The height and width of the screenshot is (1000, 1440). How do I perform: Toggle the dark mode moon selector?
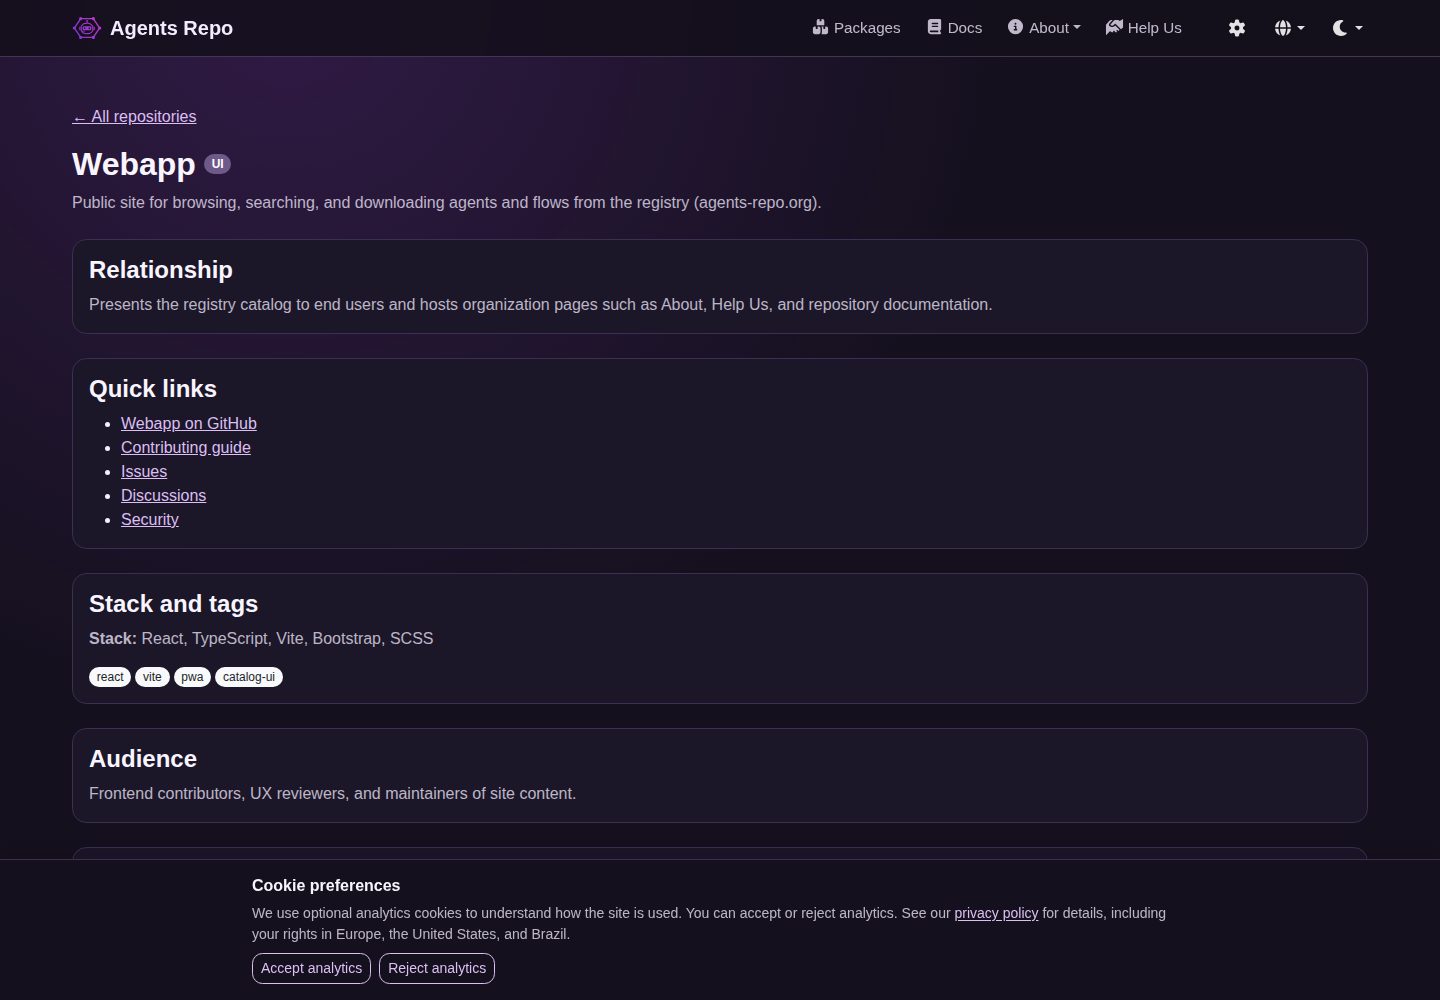[1348, 28]
